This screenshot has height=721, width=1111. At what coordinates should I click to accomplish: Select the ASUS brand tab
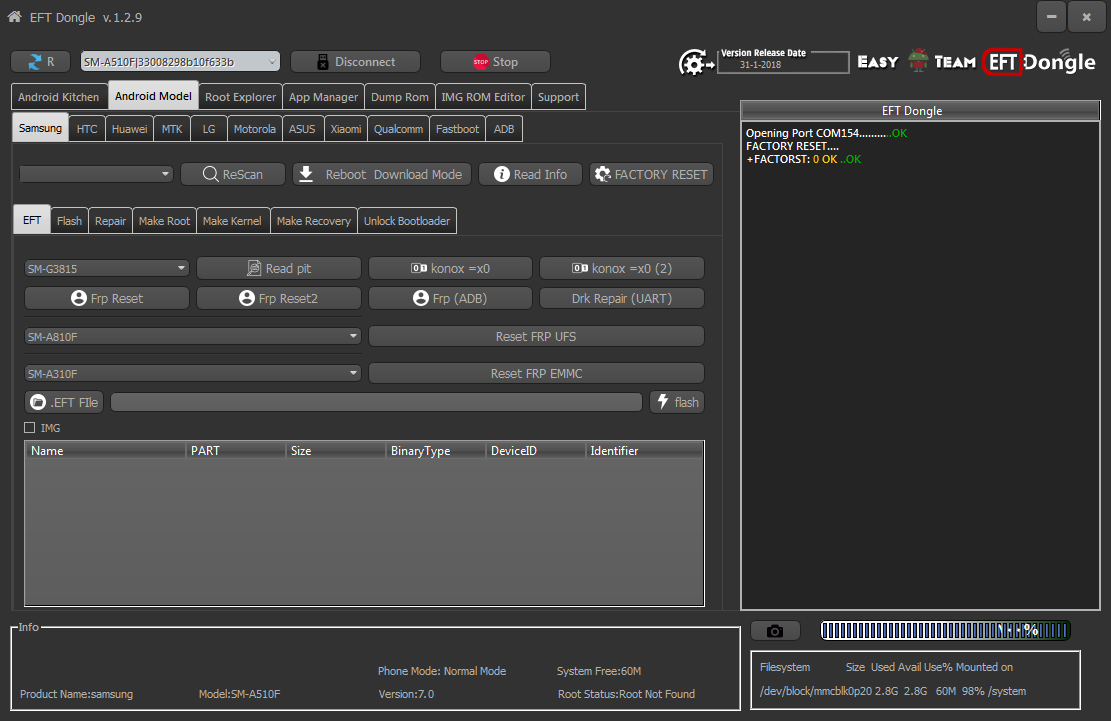[302, 129]
